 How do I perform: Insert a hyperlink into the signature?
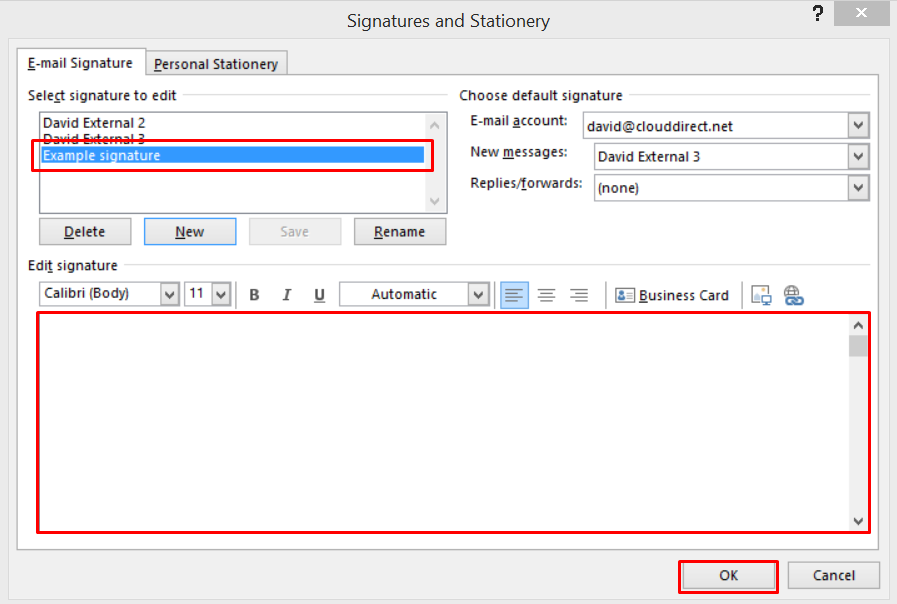[x=793, y=294]
